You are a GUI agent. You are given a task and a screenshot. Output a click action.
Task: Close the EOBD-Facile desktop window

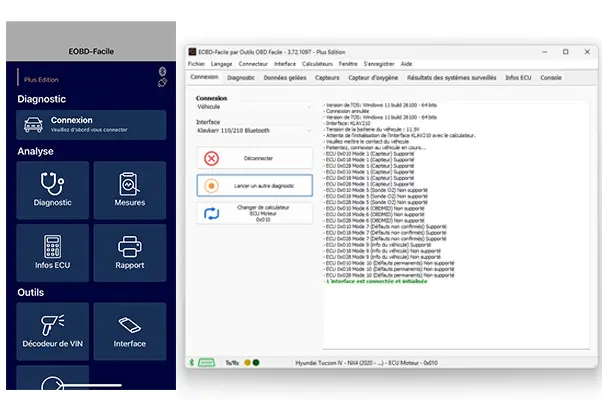coord(587,52)
